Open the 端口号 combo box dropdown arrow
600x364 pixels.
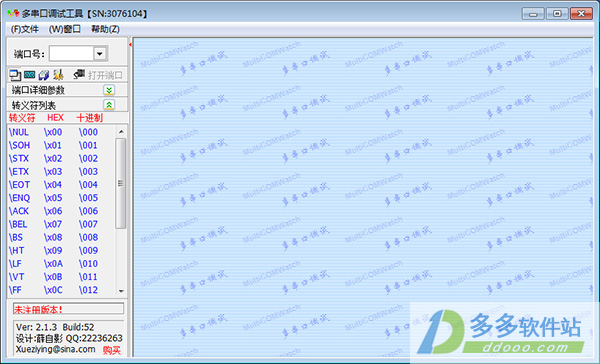pyautogui.click(x=100, y=54)
